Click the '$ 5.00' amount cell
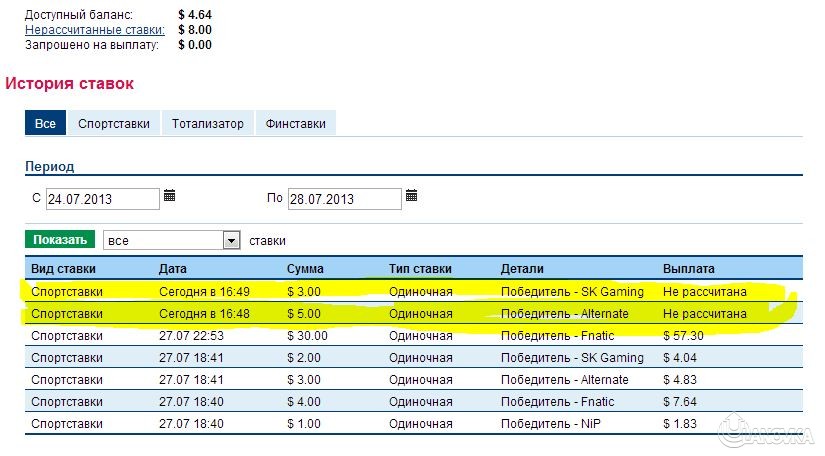Screen dimensions: 825x456 304,313
